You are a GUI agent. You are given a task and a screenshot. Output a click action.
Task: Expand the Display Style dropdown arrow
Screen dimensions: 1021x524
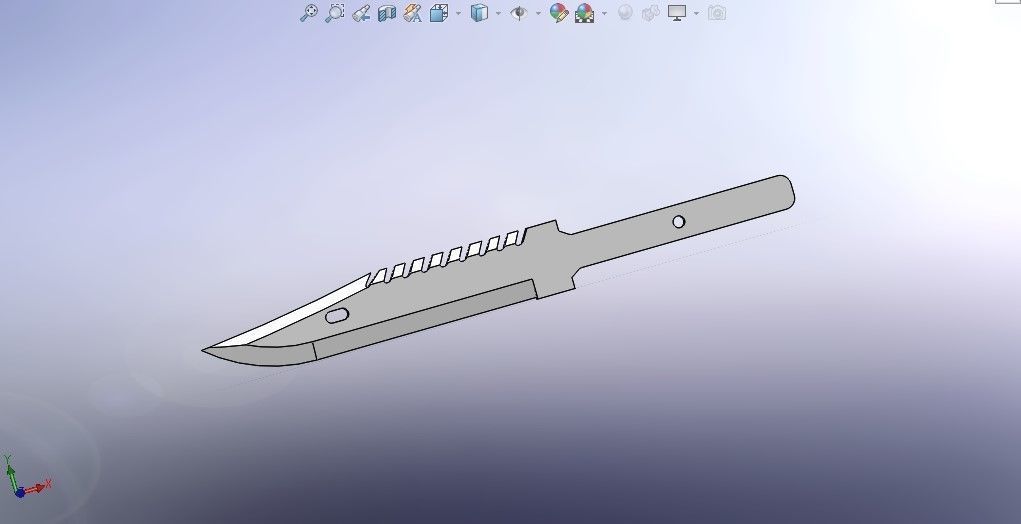click(498, 13)
